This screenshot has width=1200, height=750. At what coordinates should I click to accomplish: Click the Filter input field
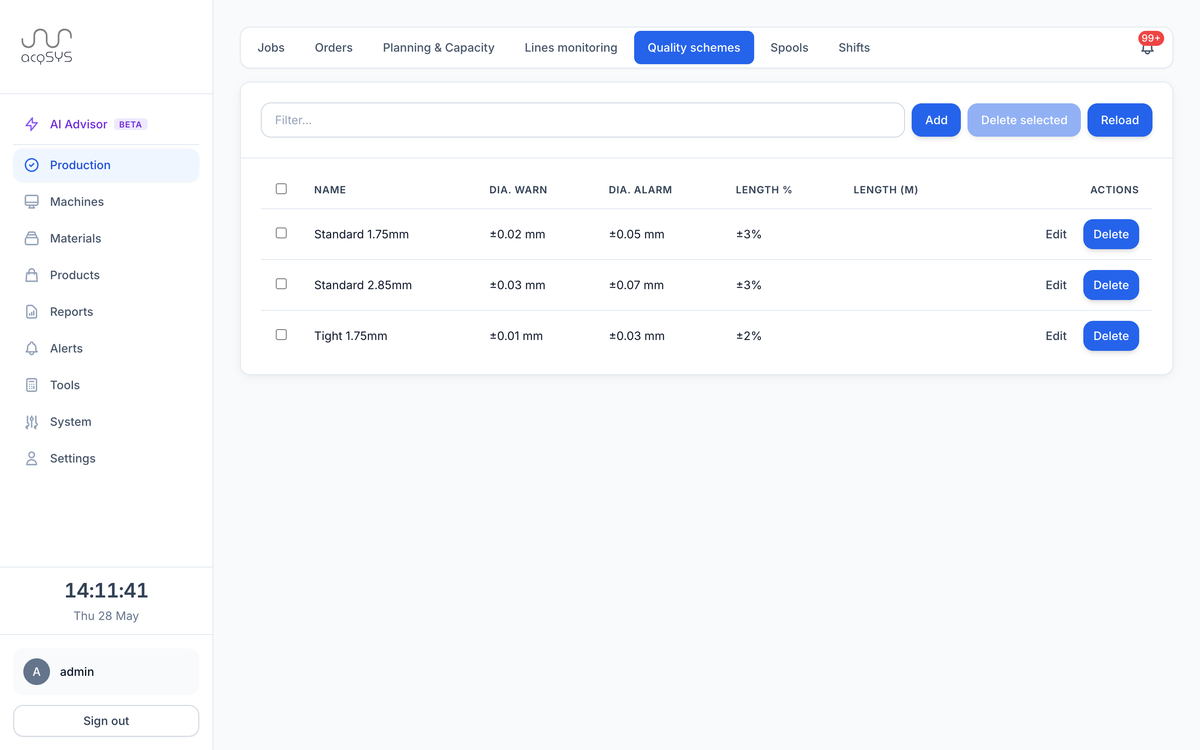[x=583, y=120]
